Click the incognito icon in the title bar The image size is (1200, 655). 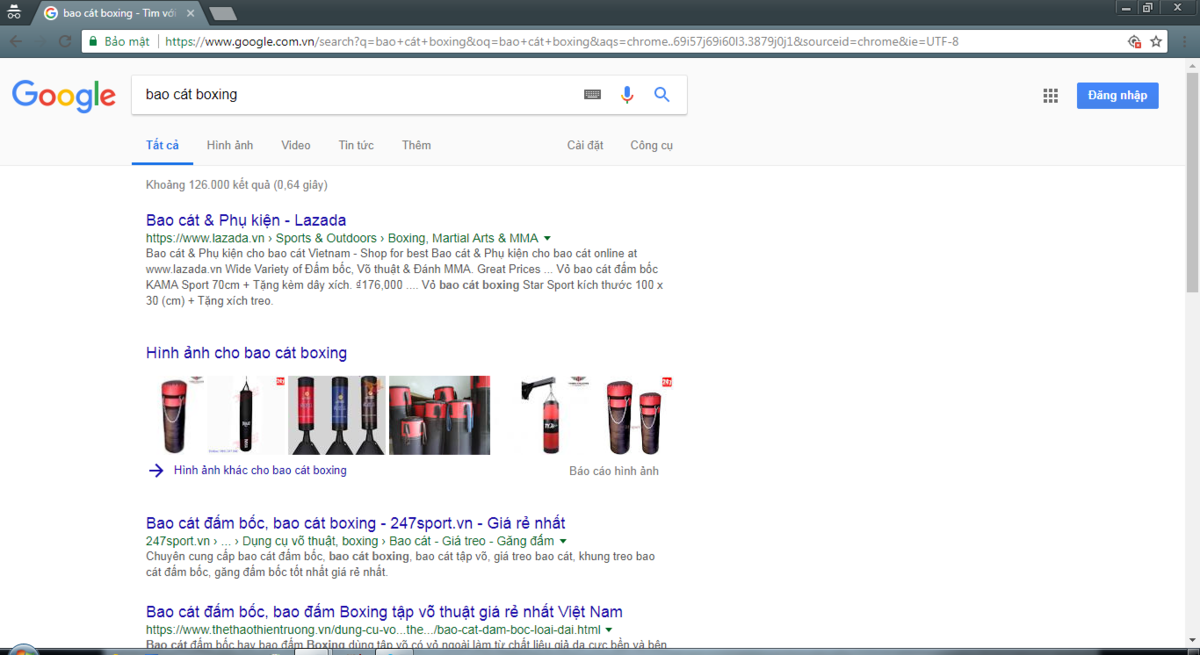point(14,12)
